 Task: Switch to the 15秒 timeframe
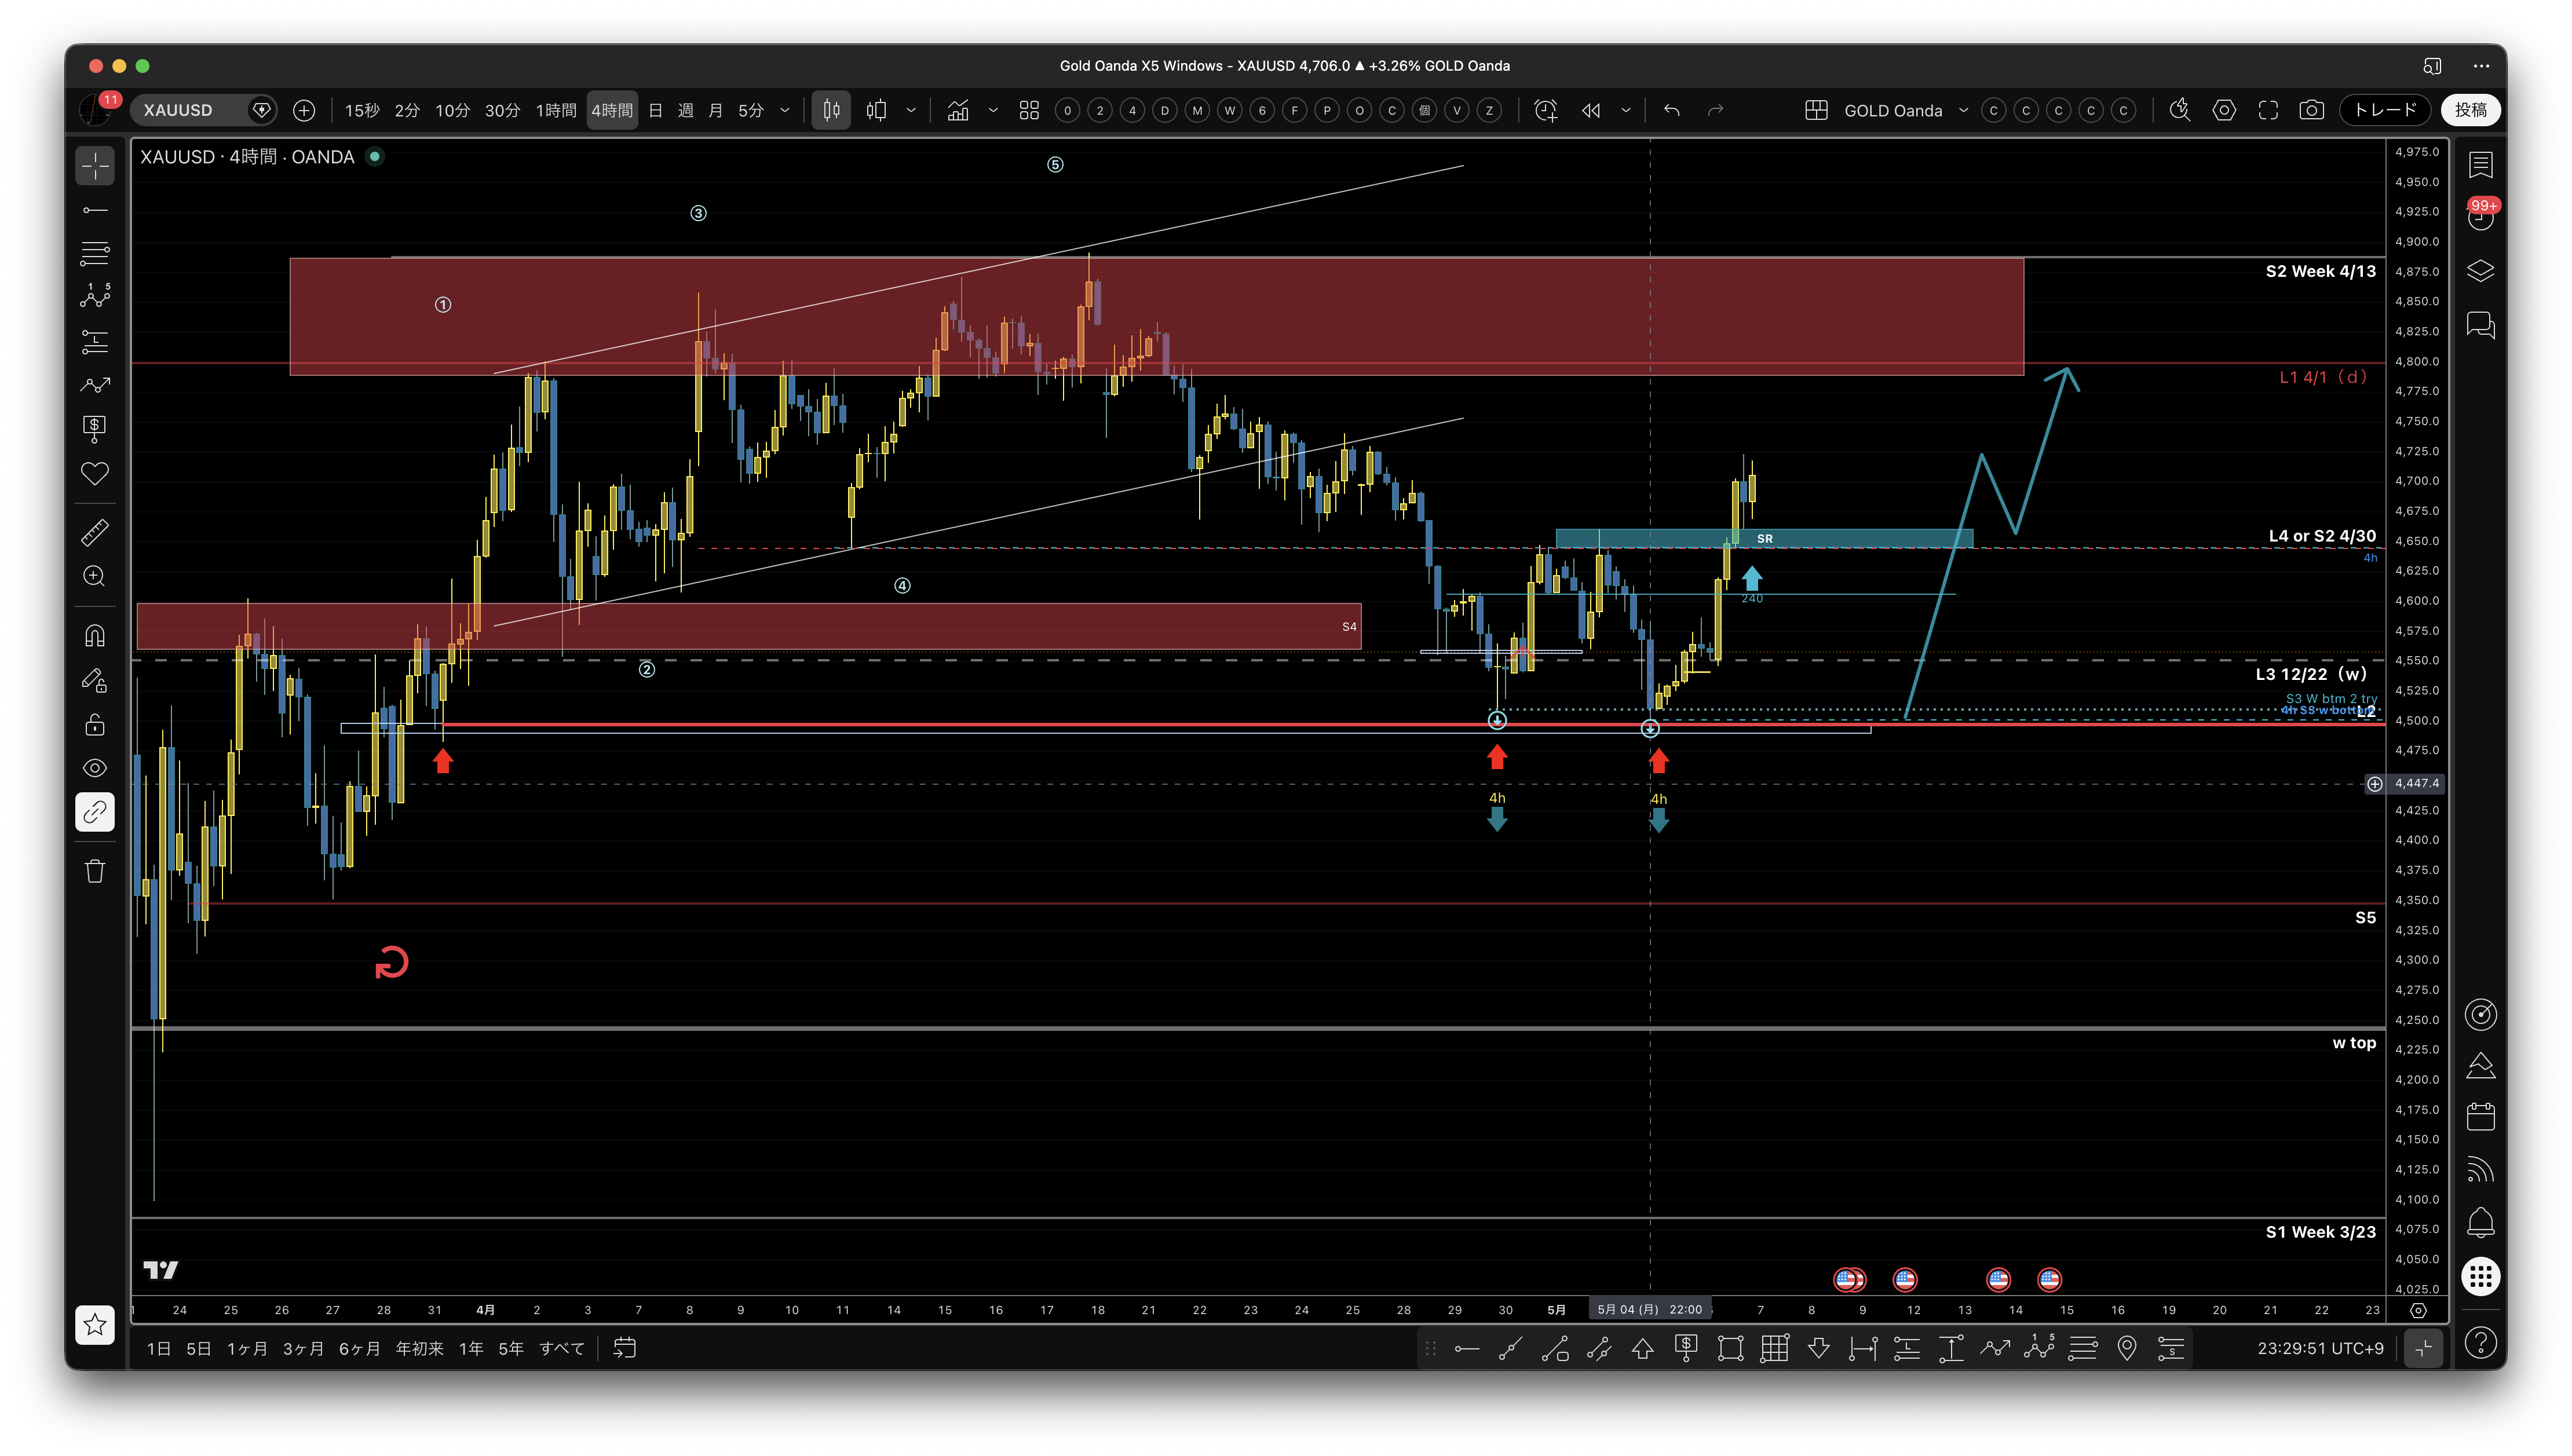pyautogui.click(x=362, y=110)
